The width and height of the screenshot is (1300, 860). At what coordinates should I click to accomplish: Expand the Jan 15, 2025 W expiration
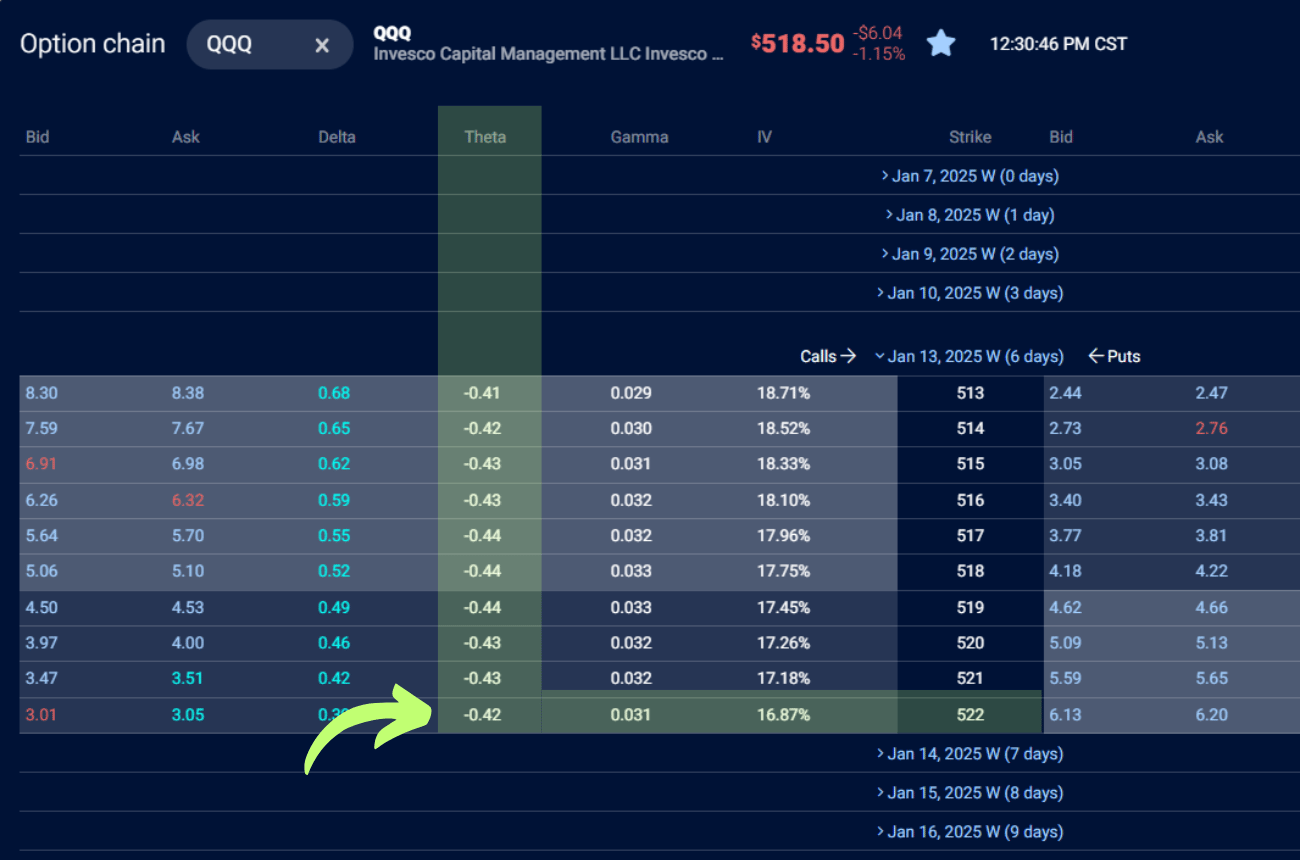(x=969, y=793)
